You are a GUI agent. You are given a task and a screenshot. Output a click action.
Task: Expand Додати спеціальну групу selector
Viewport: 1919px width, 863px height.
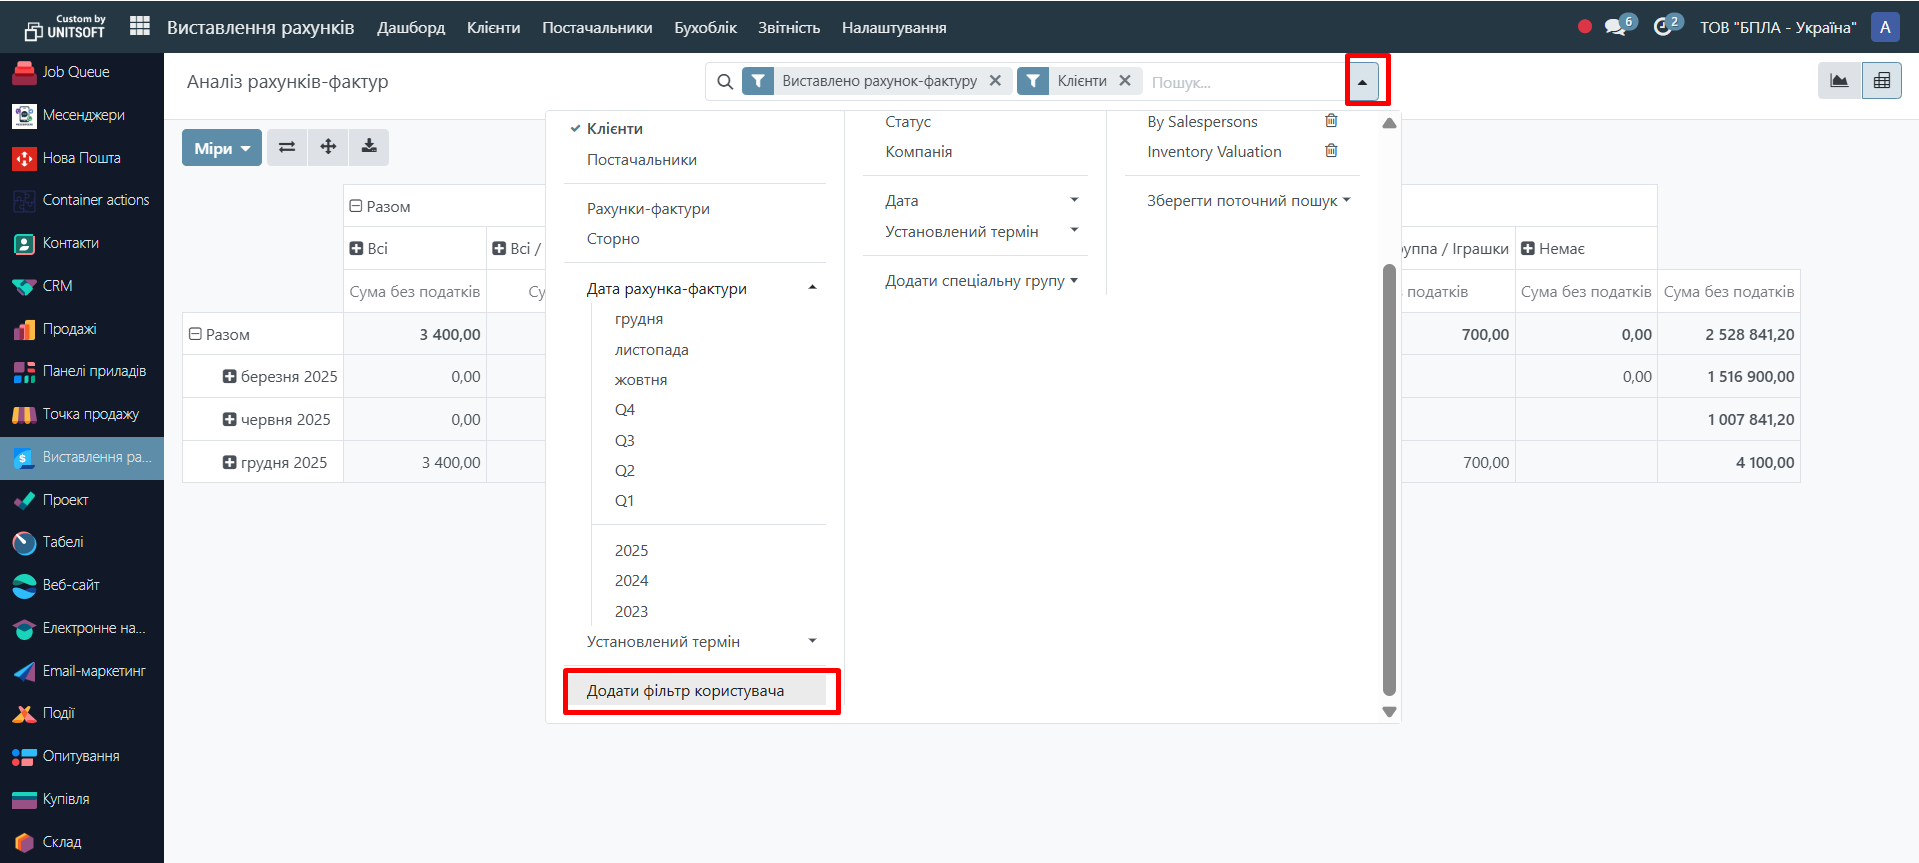980,281
